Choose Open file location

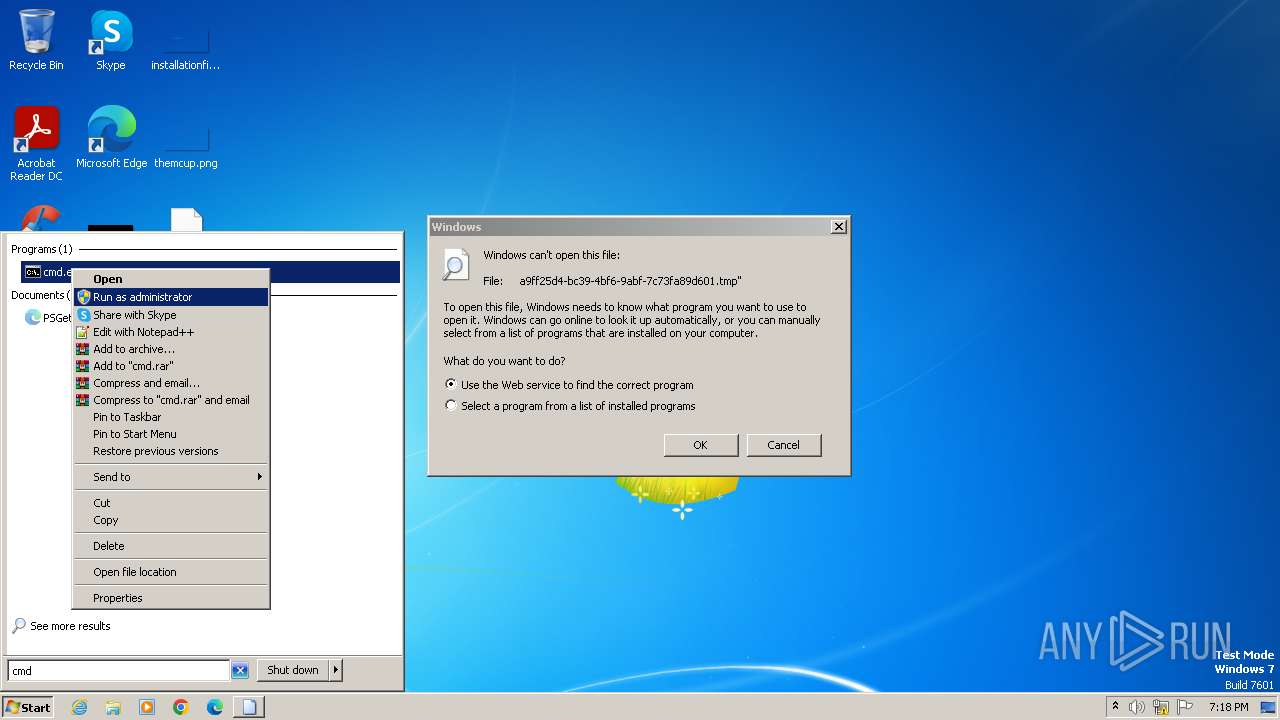(171, 572)
